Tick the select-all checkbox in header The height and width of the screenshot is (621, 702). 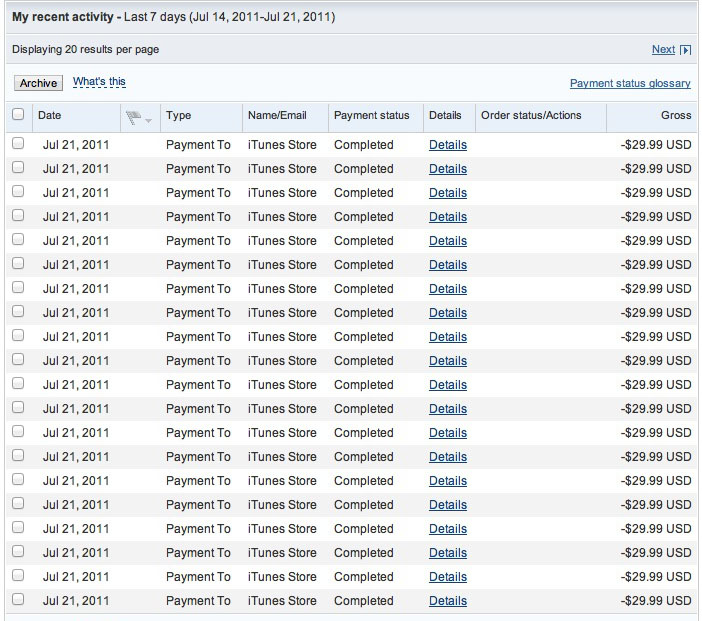click(18, 114)
